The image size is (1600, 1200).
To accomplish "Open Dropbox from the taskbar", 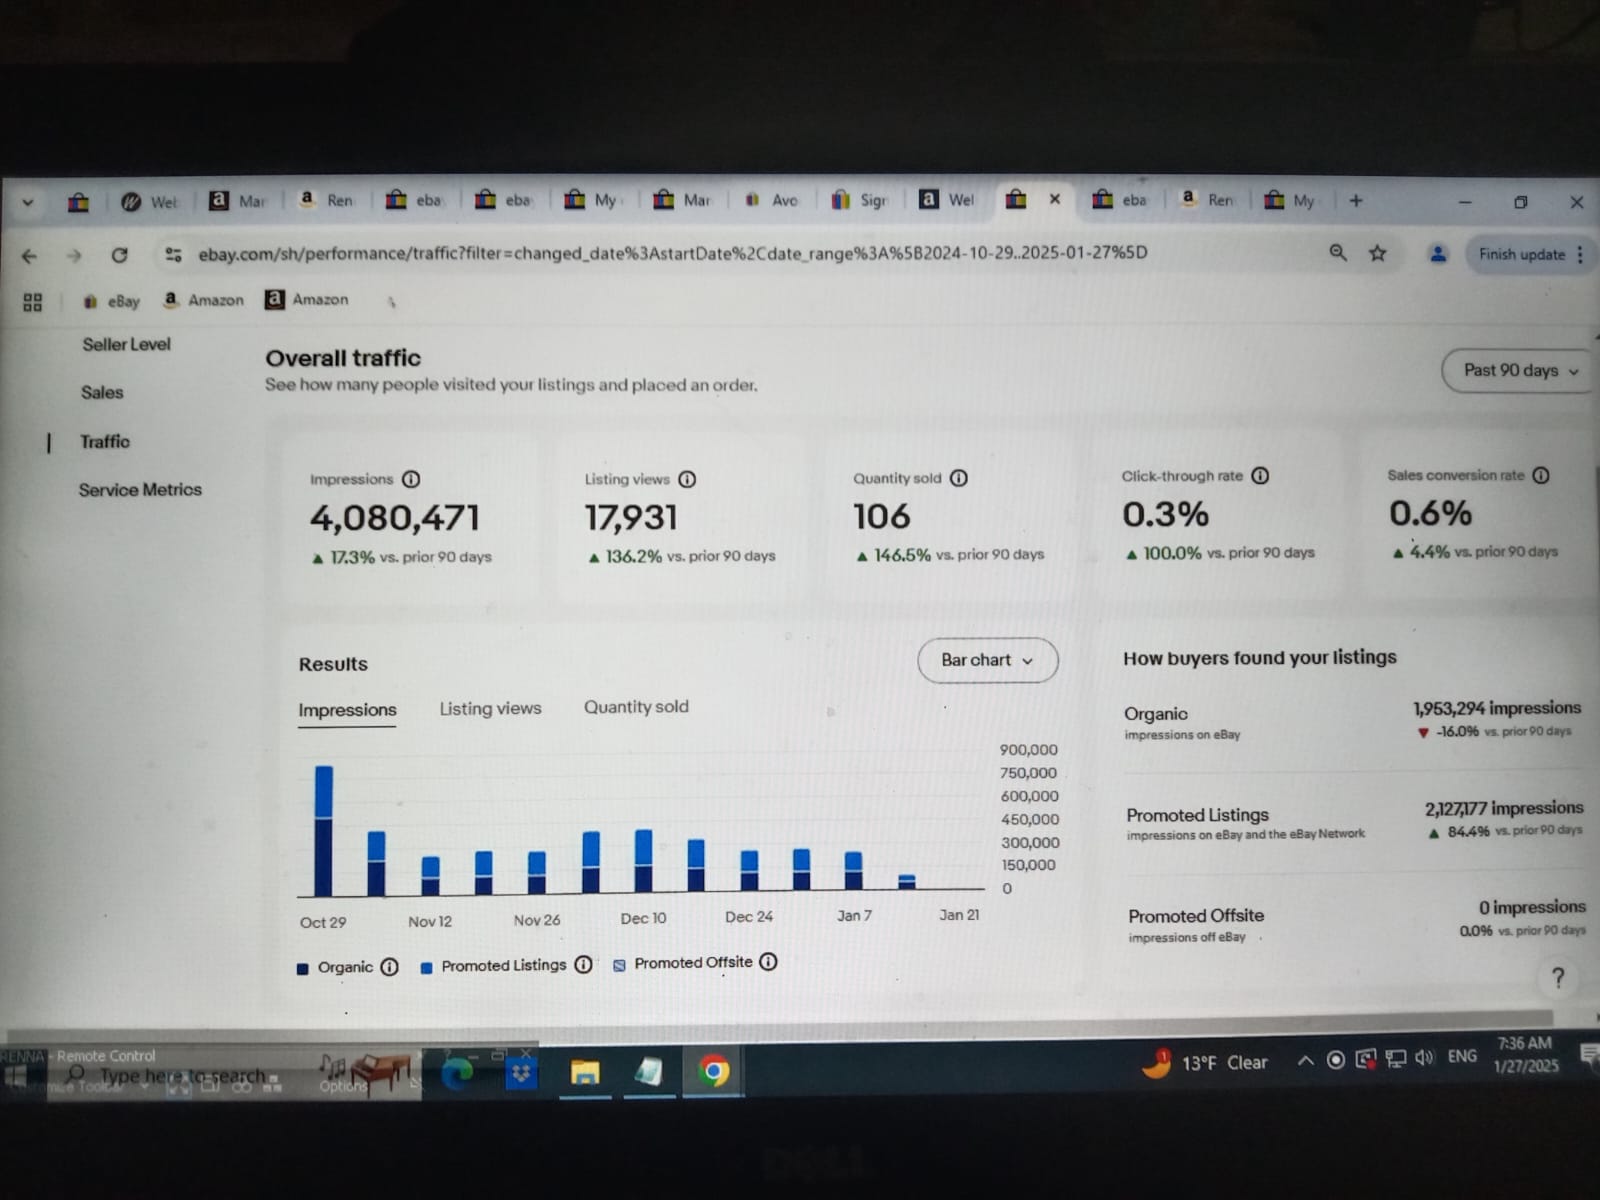I will (521, 1074).
